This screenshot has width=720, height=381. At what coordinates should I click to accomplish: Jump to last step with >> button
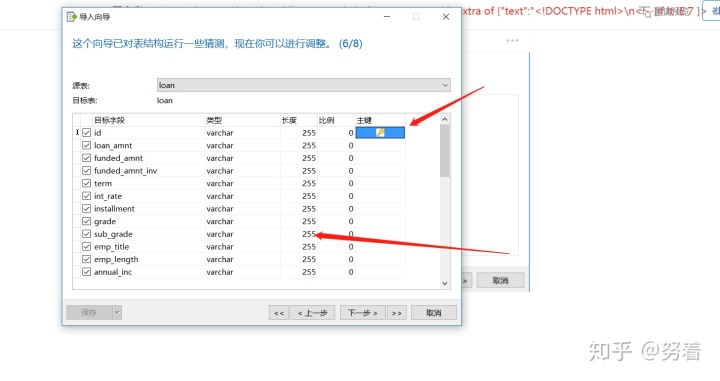[x=397, y=313]
